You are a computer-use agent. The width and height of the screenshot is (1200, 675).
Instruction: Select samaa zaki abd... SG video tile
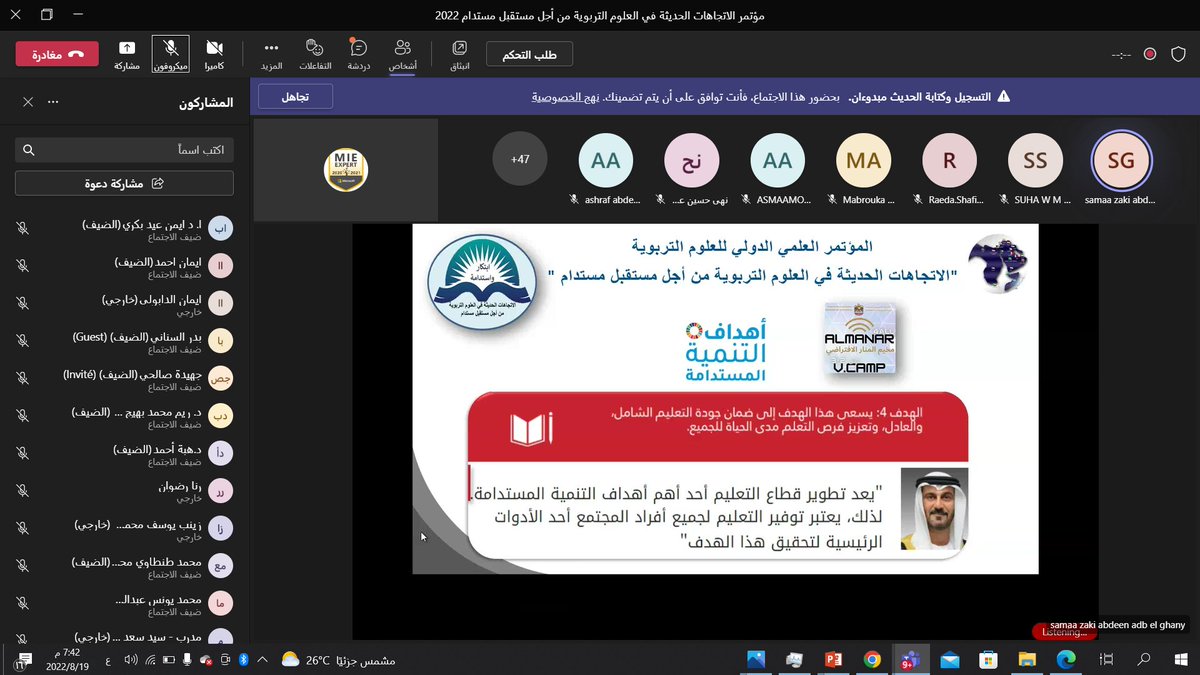click(x=1121, y=166)
